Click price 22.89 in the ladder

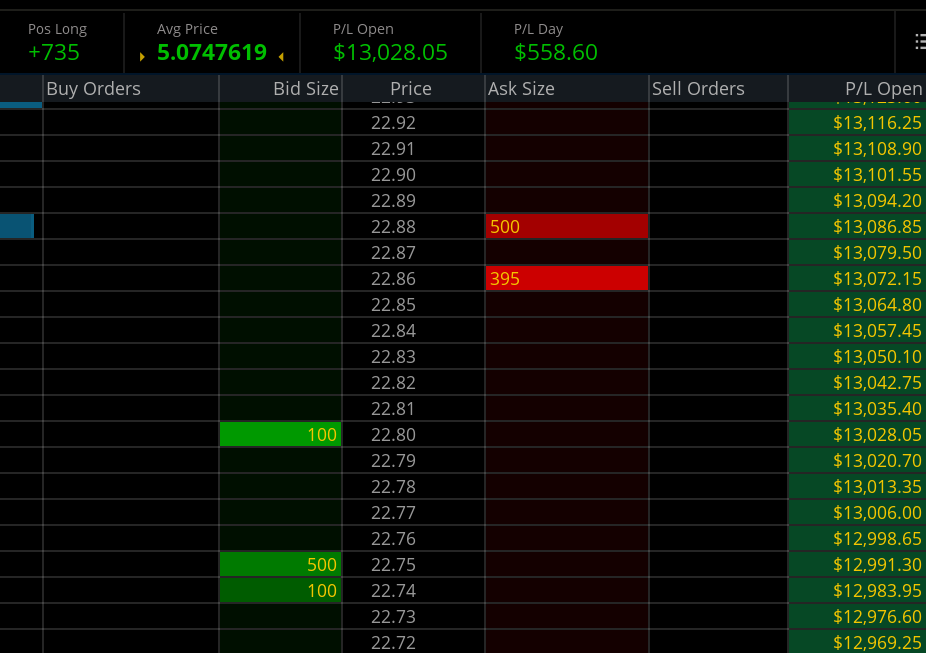(393, 201)
